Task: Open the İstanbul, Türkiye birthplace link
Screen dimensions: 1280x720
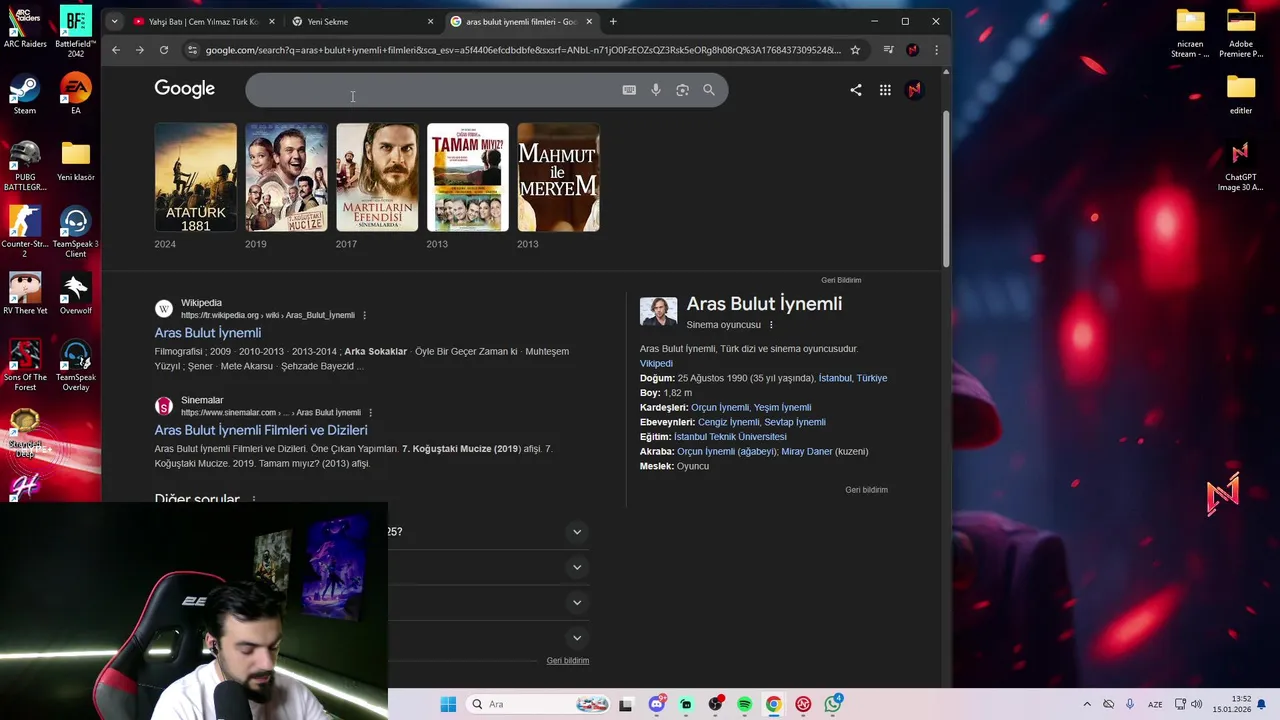Action: (x=853, y=378)
